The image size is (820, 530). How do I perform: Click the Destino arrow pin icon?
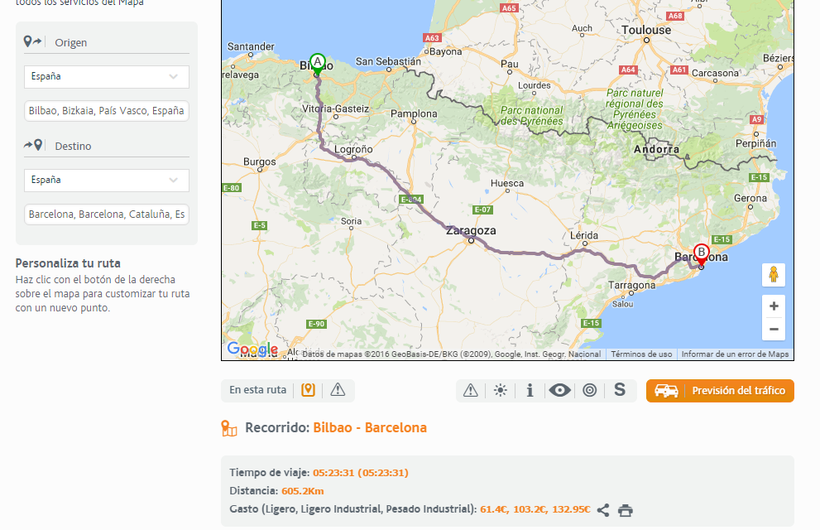tap(32, 145)
